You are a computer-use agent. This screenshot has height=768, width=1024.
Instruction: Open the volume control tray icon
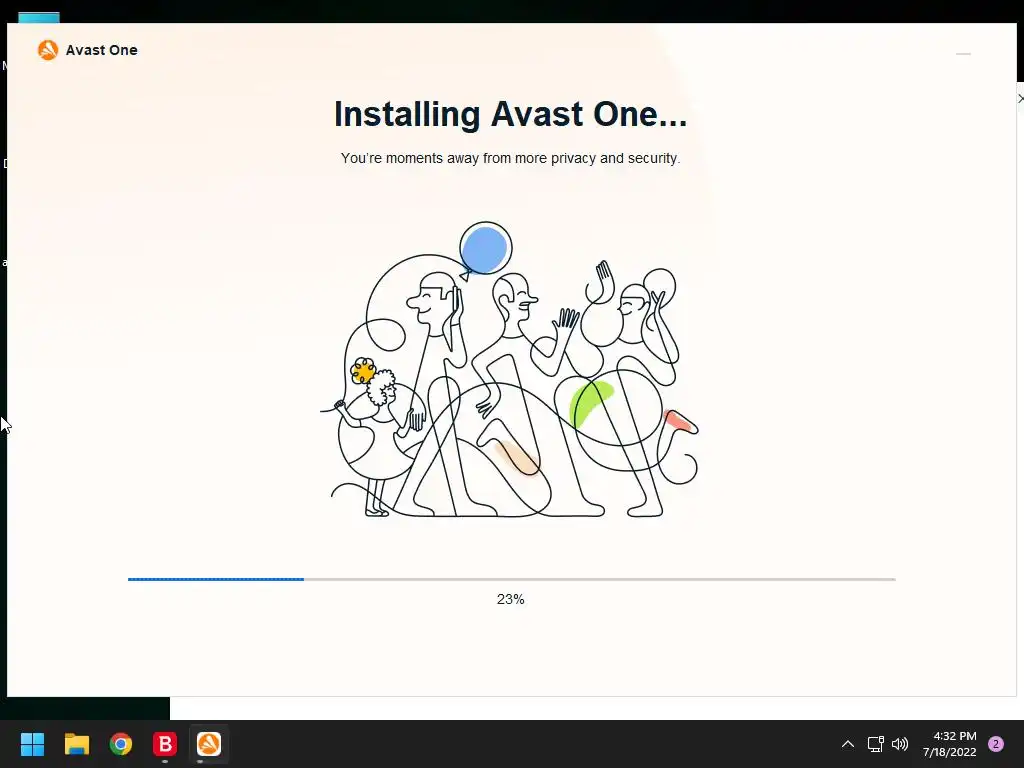(900, 744)
